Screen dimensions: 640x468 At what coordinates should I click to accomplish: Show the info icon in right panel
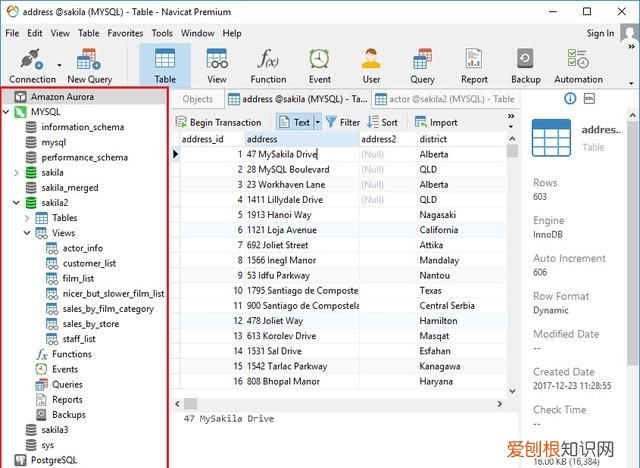tap(571, 98)
